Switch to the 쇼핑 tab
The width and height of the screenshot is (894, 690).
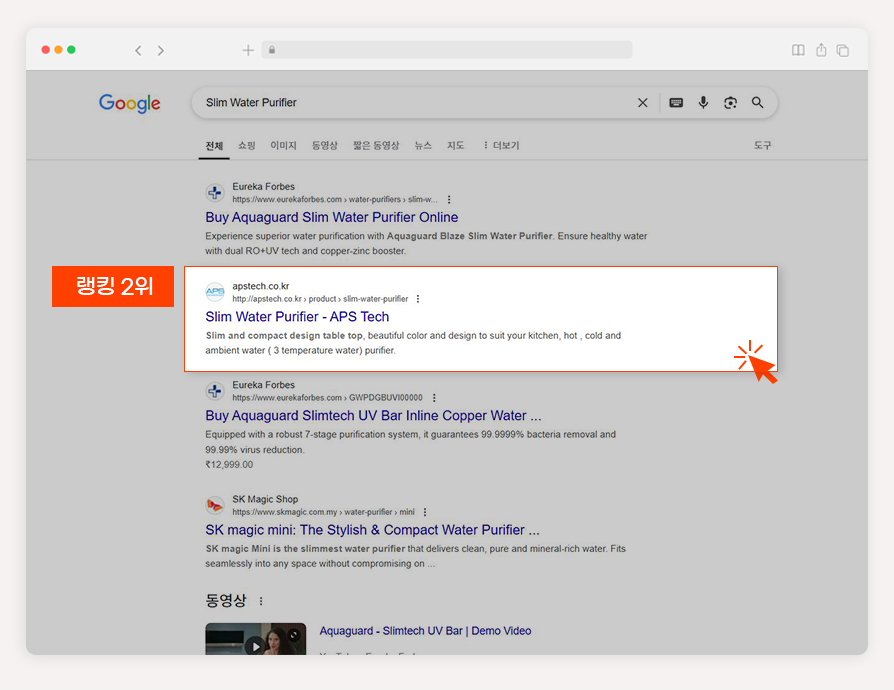pyautogui.click(x=246, y=145)
